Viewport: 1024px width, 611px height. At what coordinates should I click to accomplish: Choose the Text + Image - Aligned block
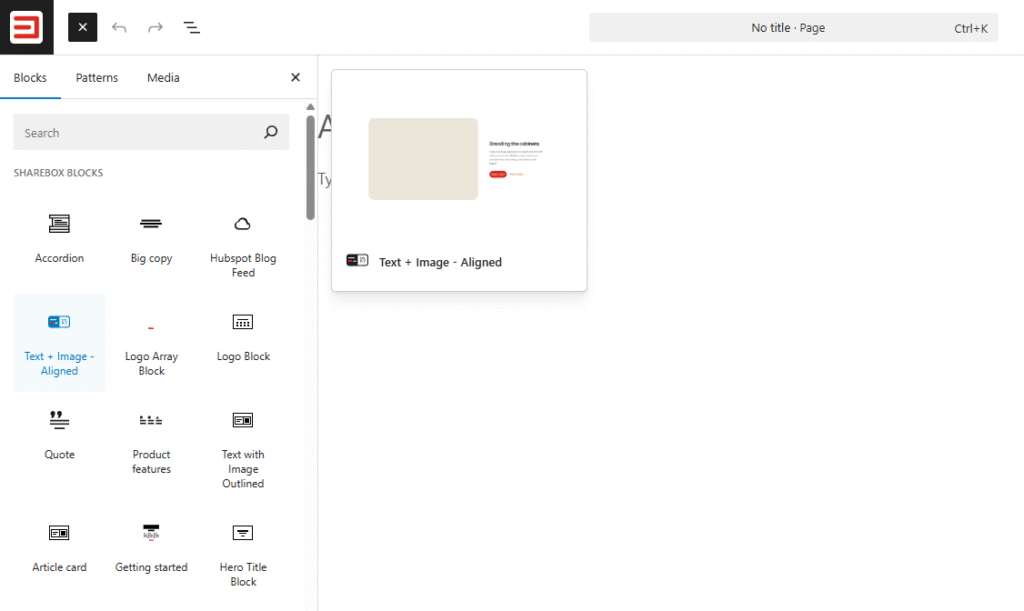click(x=59, y=343)
